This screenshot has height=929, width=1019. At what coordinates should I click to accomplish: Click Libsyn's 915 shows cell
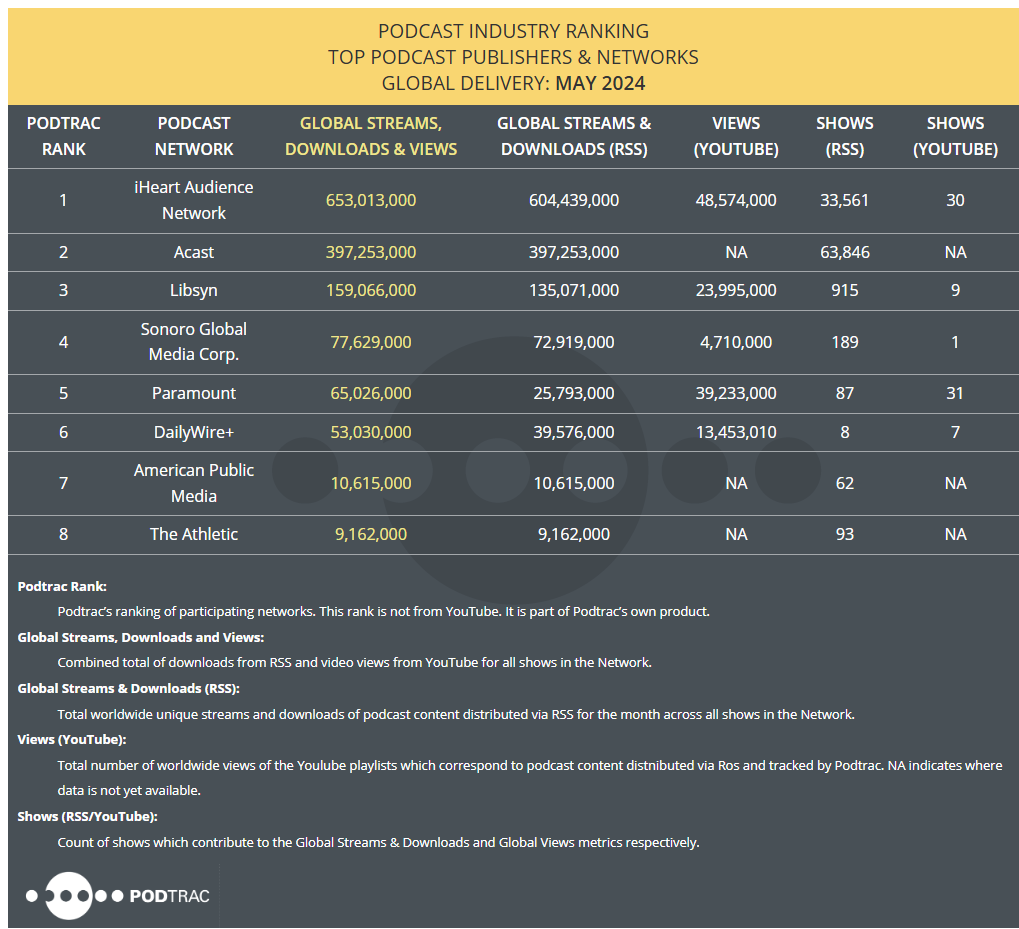pos(845,290)
